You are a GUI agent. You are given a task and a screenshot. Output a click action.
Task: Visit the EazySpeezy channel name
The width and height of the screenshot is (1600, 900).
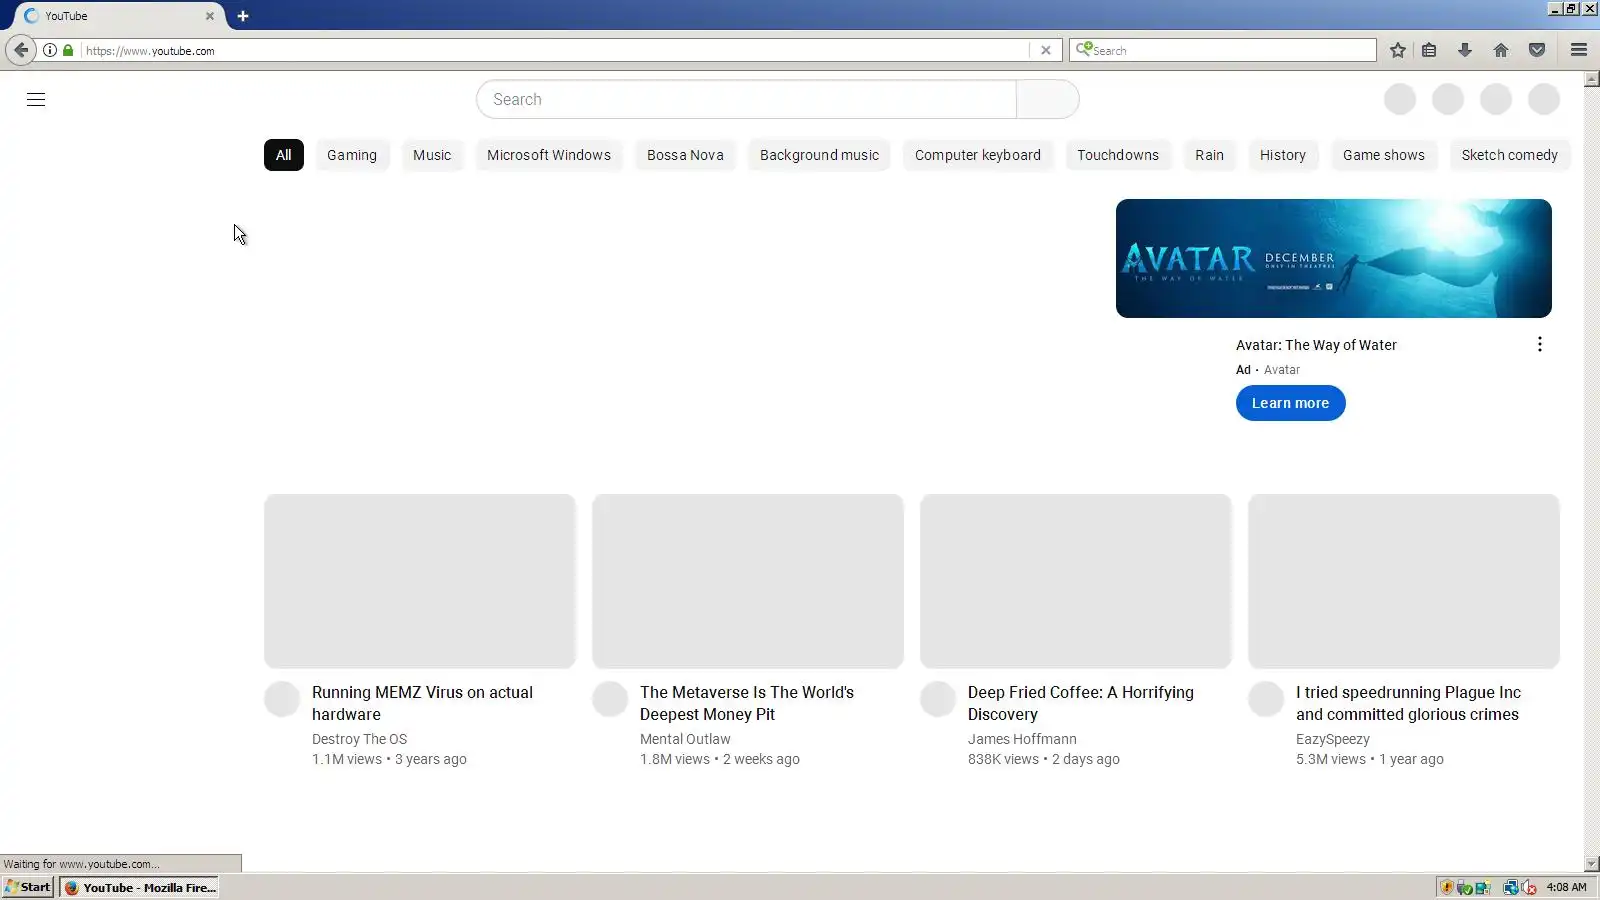tap(1333, 739)
